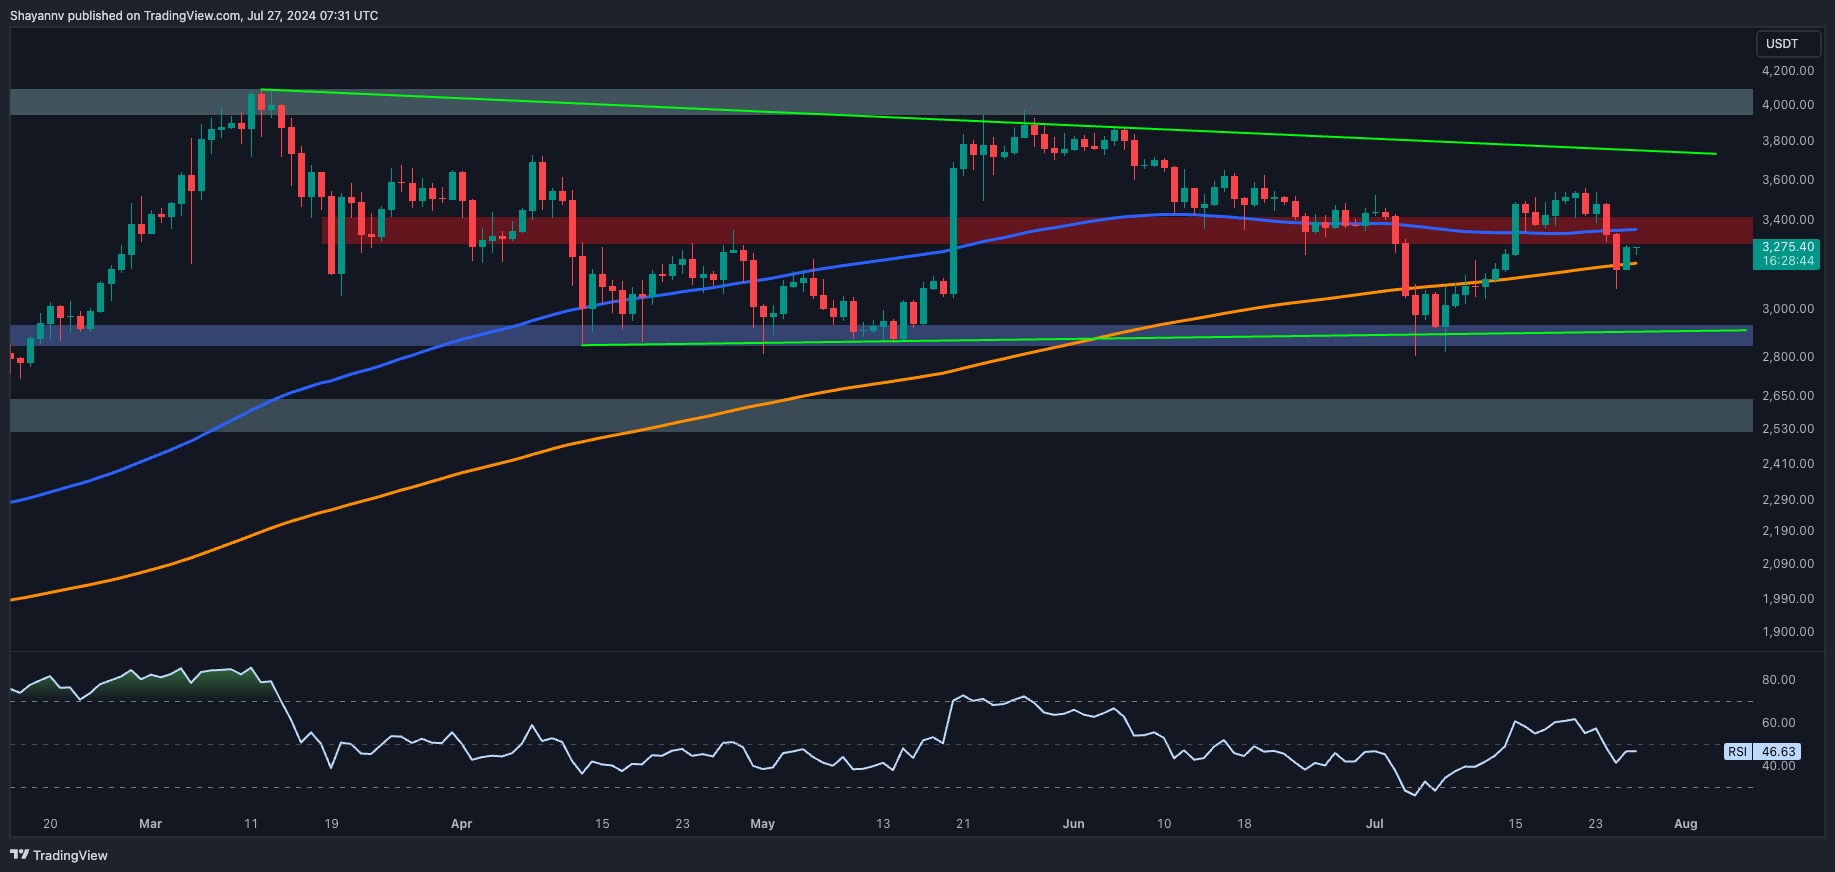Click the RSI 80.00 scale label
Image resolution: width=1835 pixels, height=872 pixels.
pos(1779,680)
